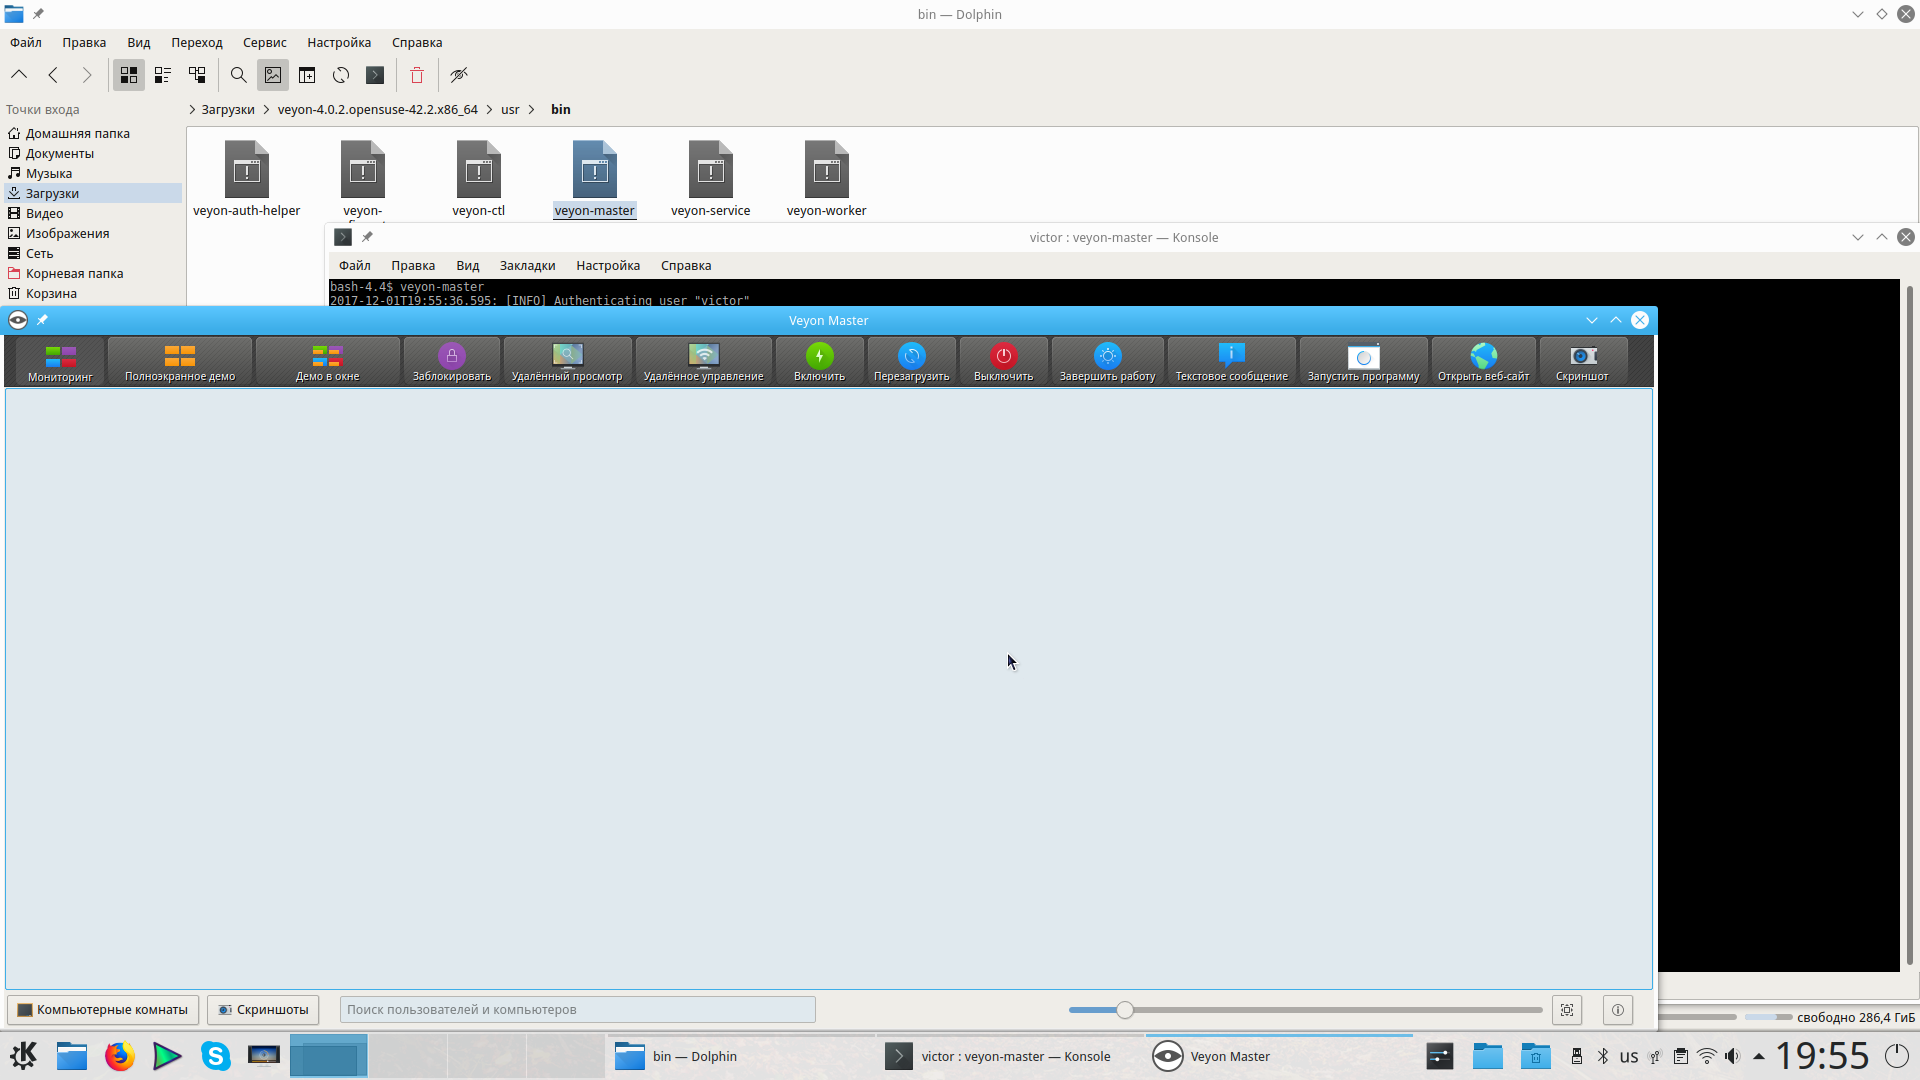Start Полноэкранное демо fullscreen demo
Screen dimensions: 1920x1080
click(180, 361)
